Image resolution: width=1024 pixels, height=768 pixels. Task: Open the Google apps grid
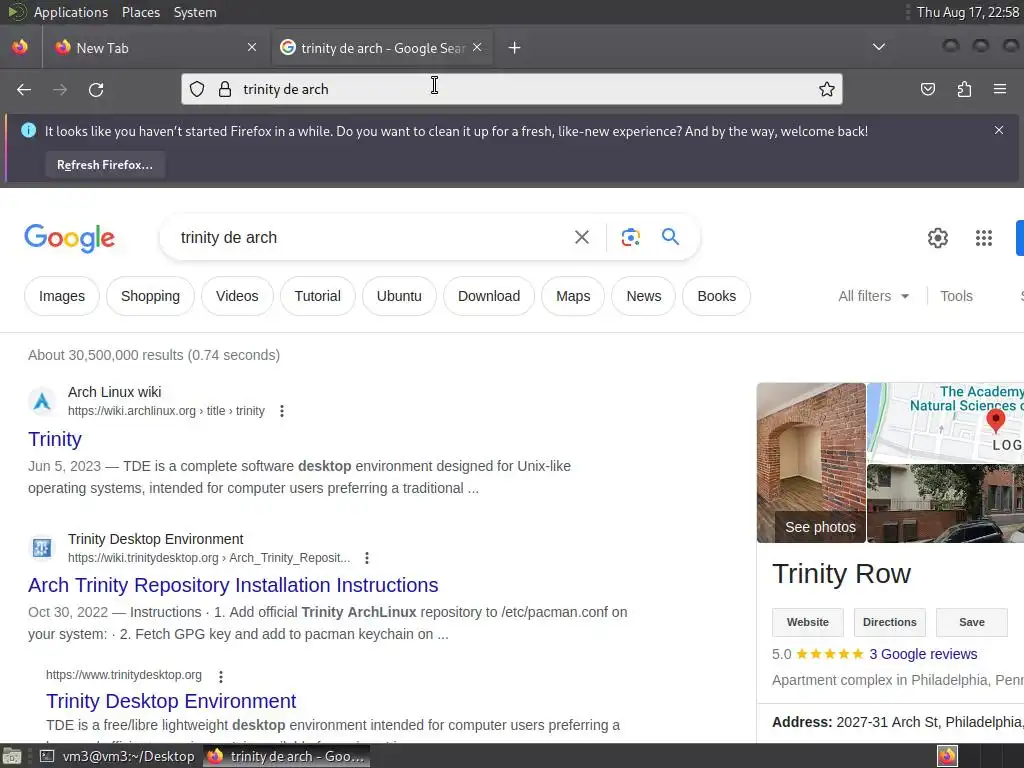click(x=984, y=238)
